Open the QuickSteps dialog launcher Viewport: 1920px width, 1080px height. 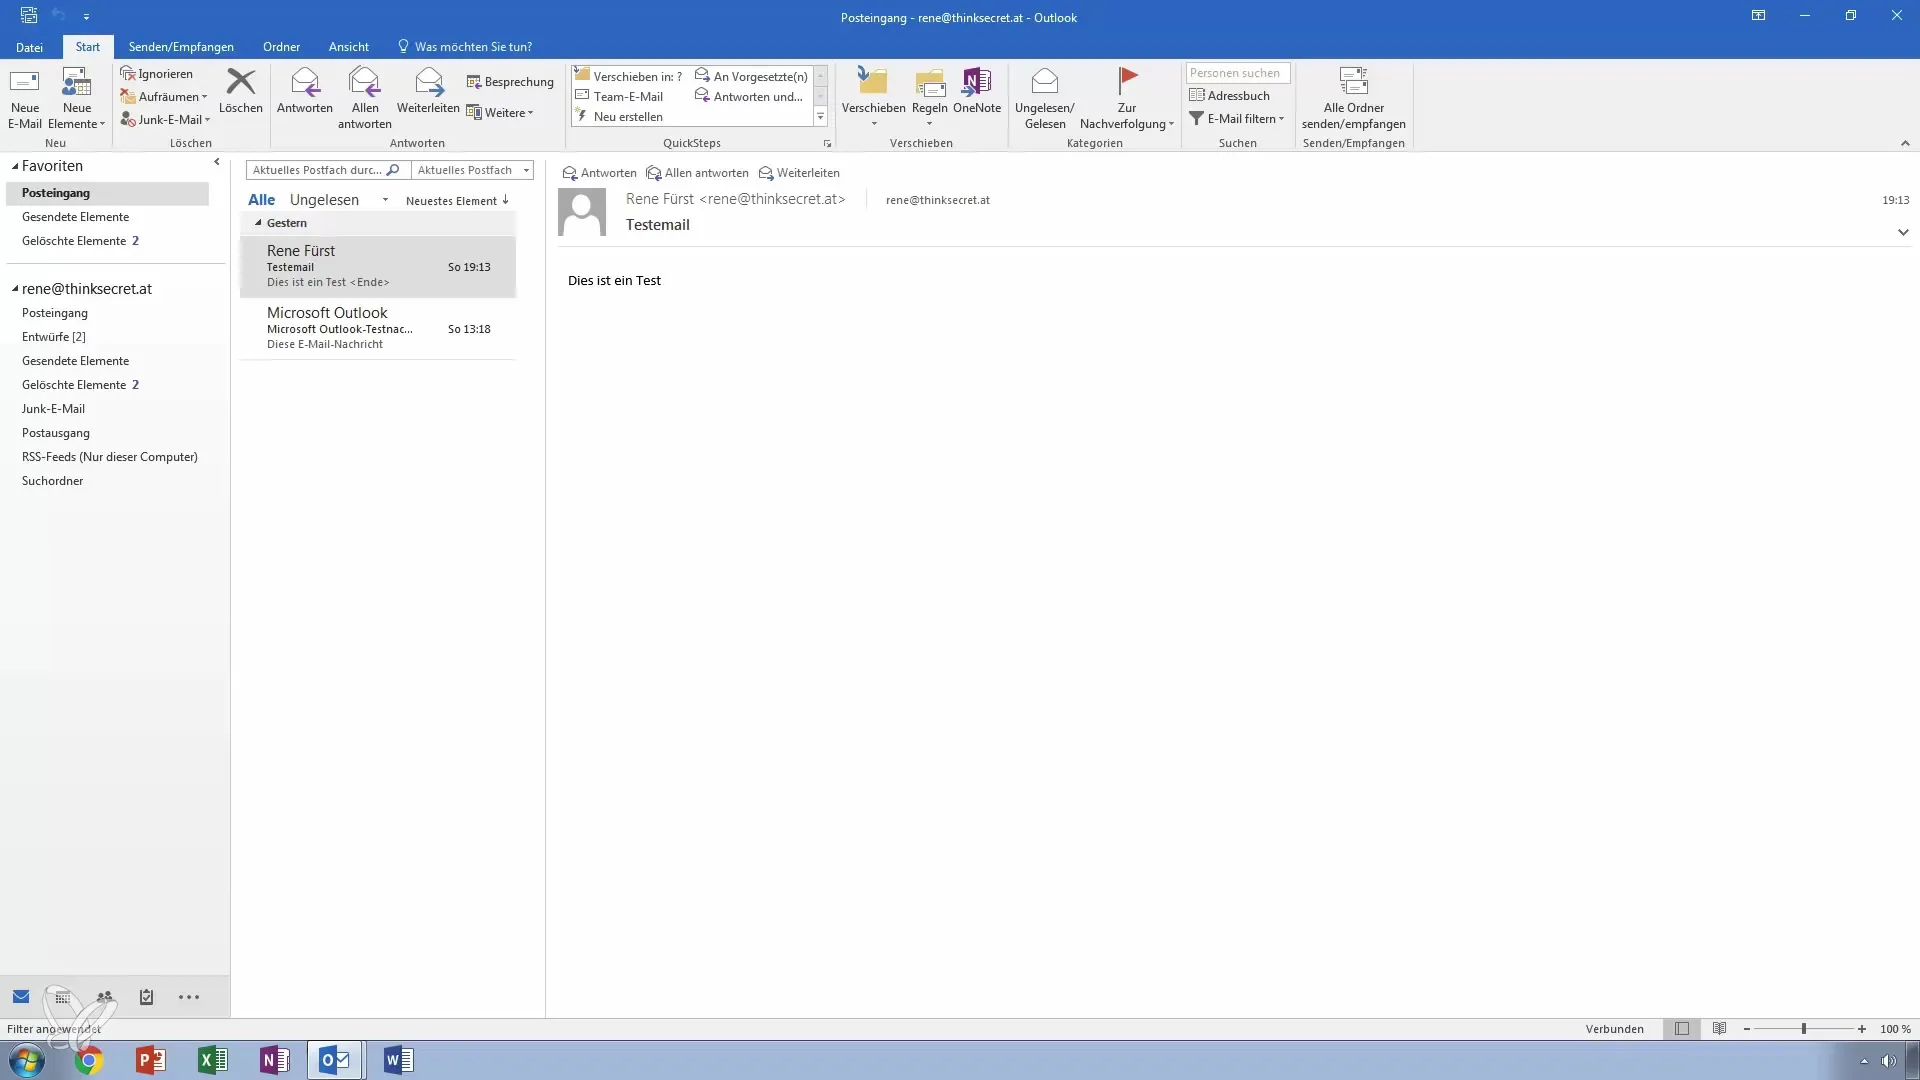(827, 144)
